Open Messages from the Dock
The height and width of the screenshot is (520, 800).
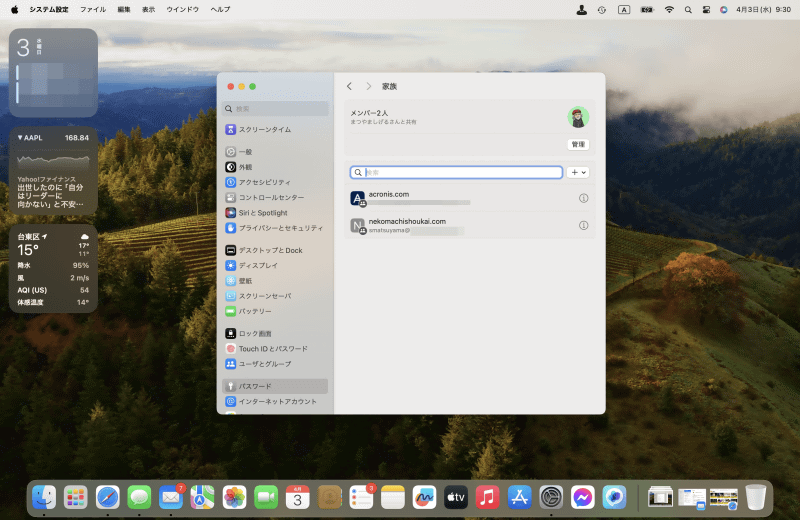coord(139,497)
